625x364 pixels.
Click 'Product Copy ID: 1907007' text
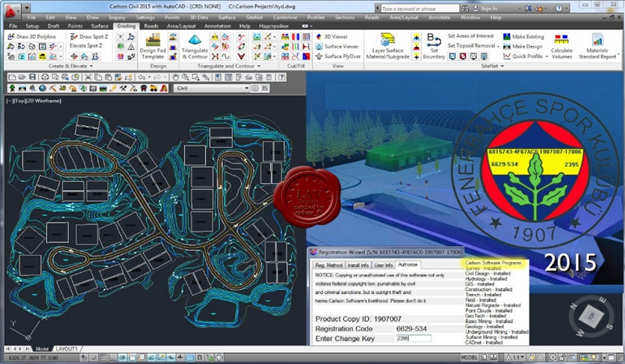358,319
